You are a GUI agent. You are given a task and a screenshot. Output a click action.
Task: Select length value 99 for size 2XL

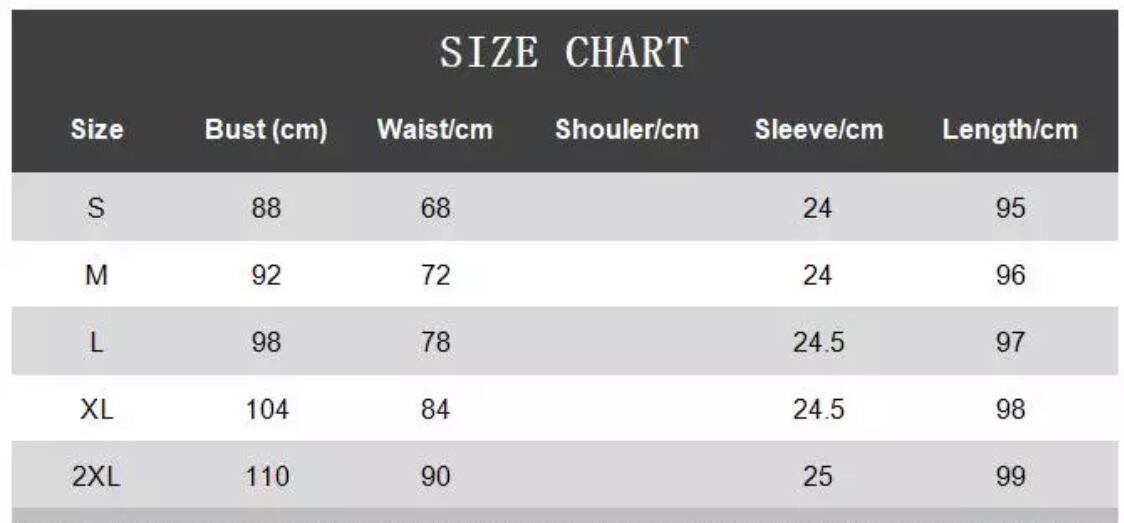click(1011, 477)
